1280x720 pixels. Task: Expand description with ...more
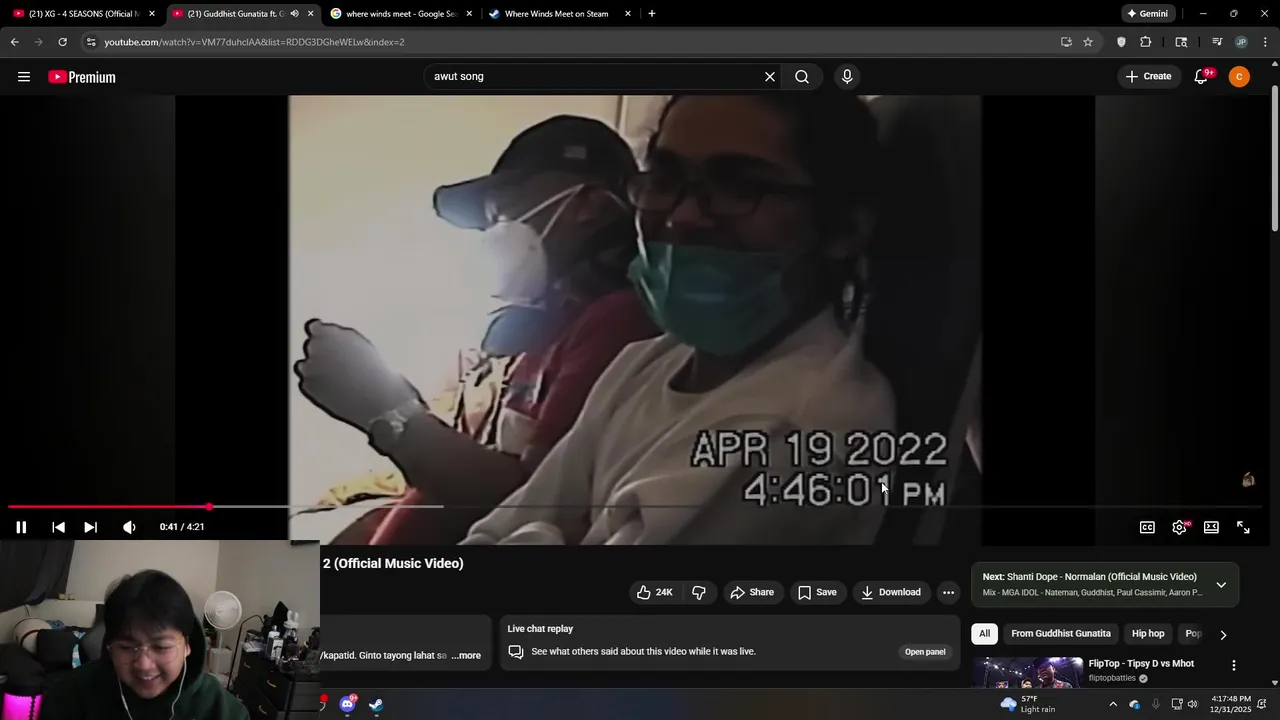(467, 656)
